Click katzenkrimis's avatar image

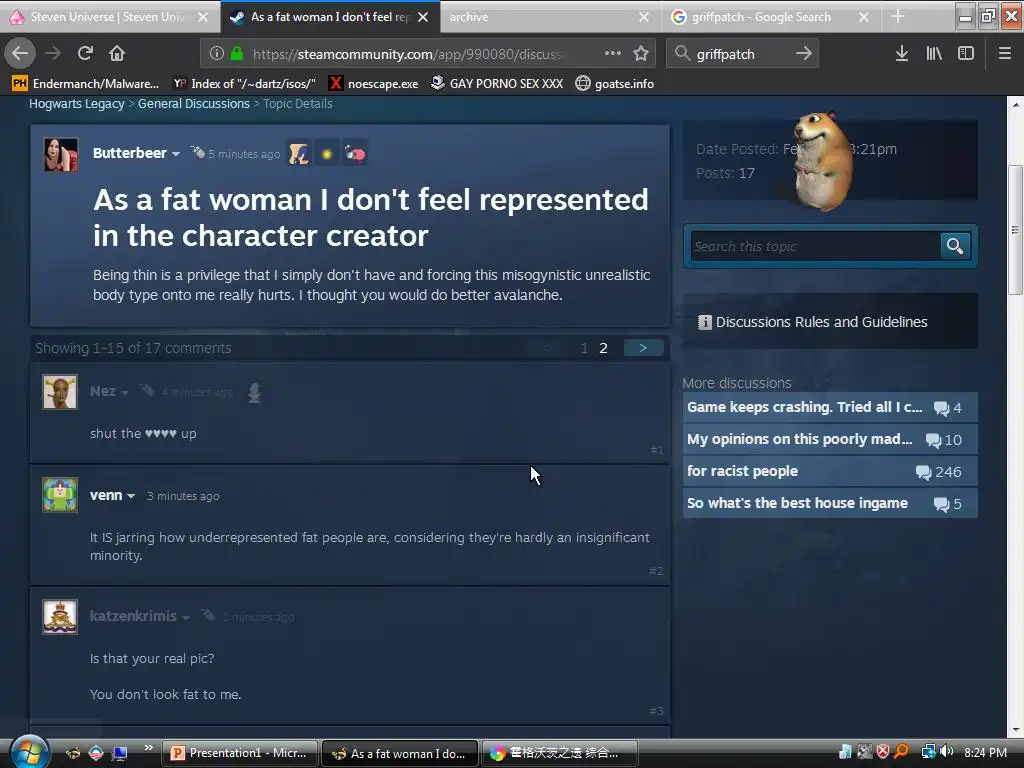(x=60, y=616)
